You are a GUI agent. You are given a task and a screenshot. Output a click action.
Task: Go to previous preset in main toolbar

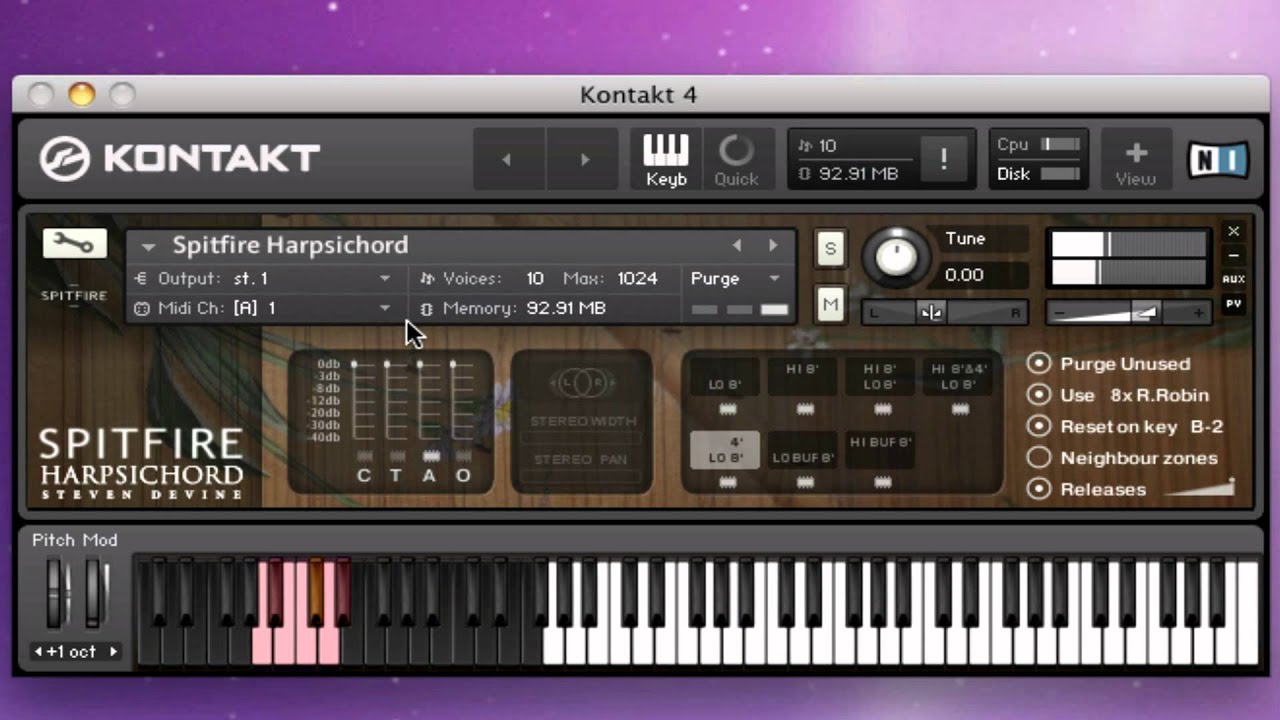click(507, 159)
